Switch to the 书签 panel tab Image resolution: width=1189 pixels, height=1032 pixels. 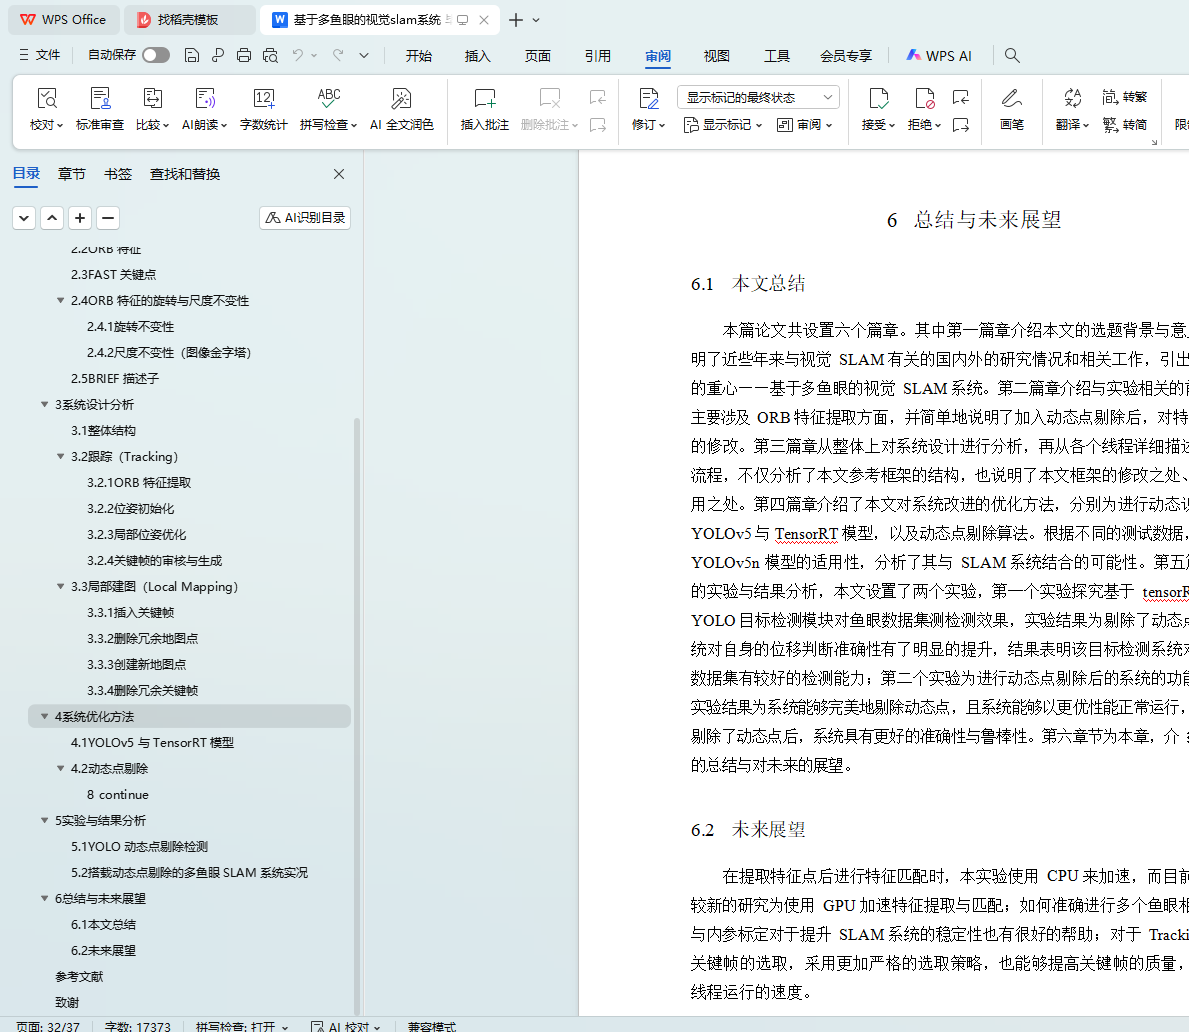(x=118, y=174)
